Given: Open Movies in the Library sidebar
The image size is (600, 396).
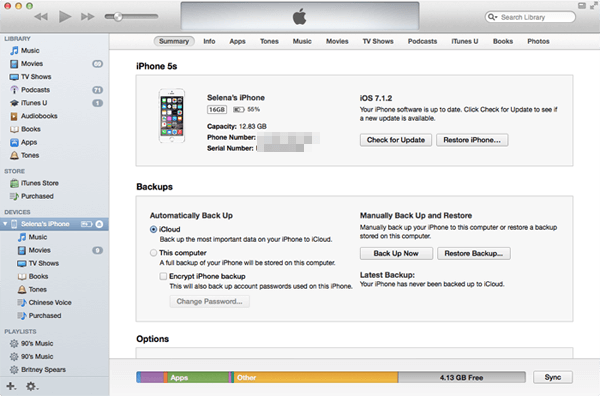Looking at the screenshot, I should (x=26, y=64).
